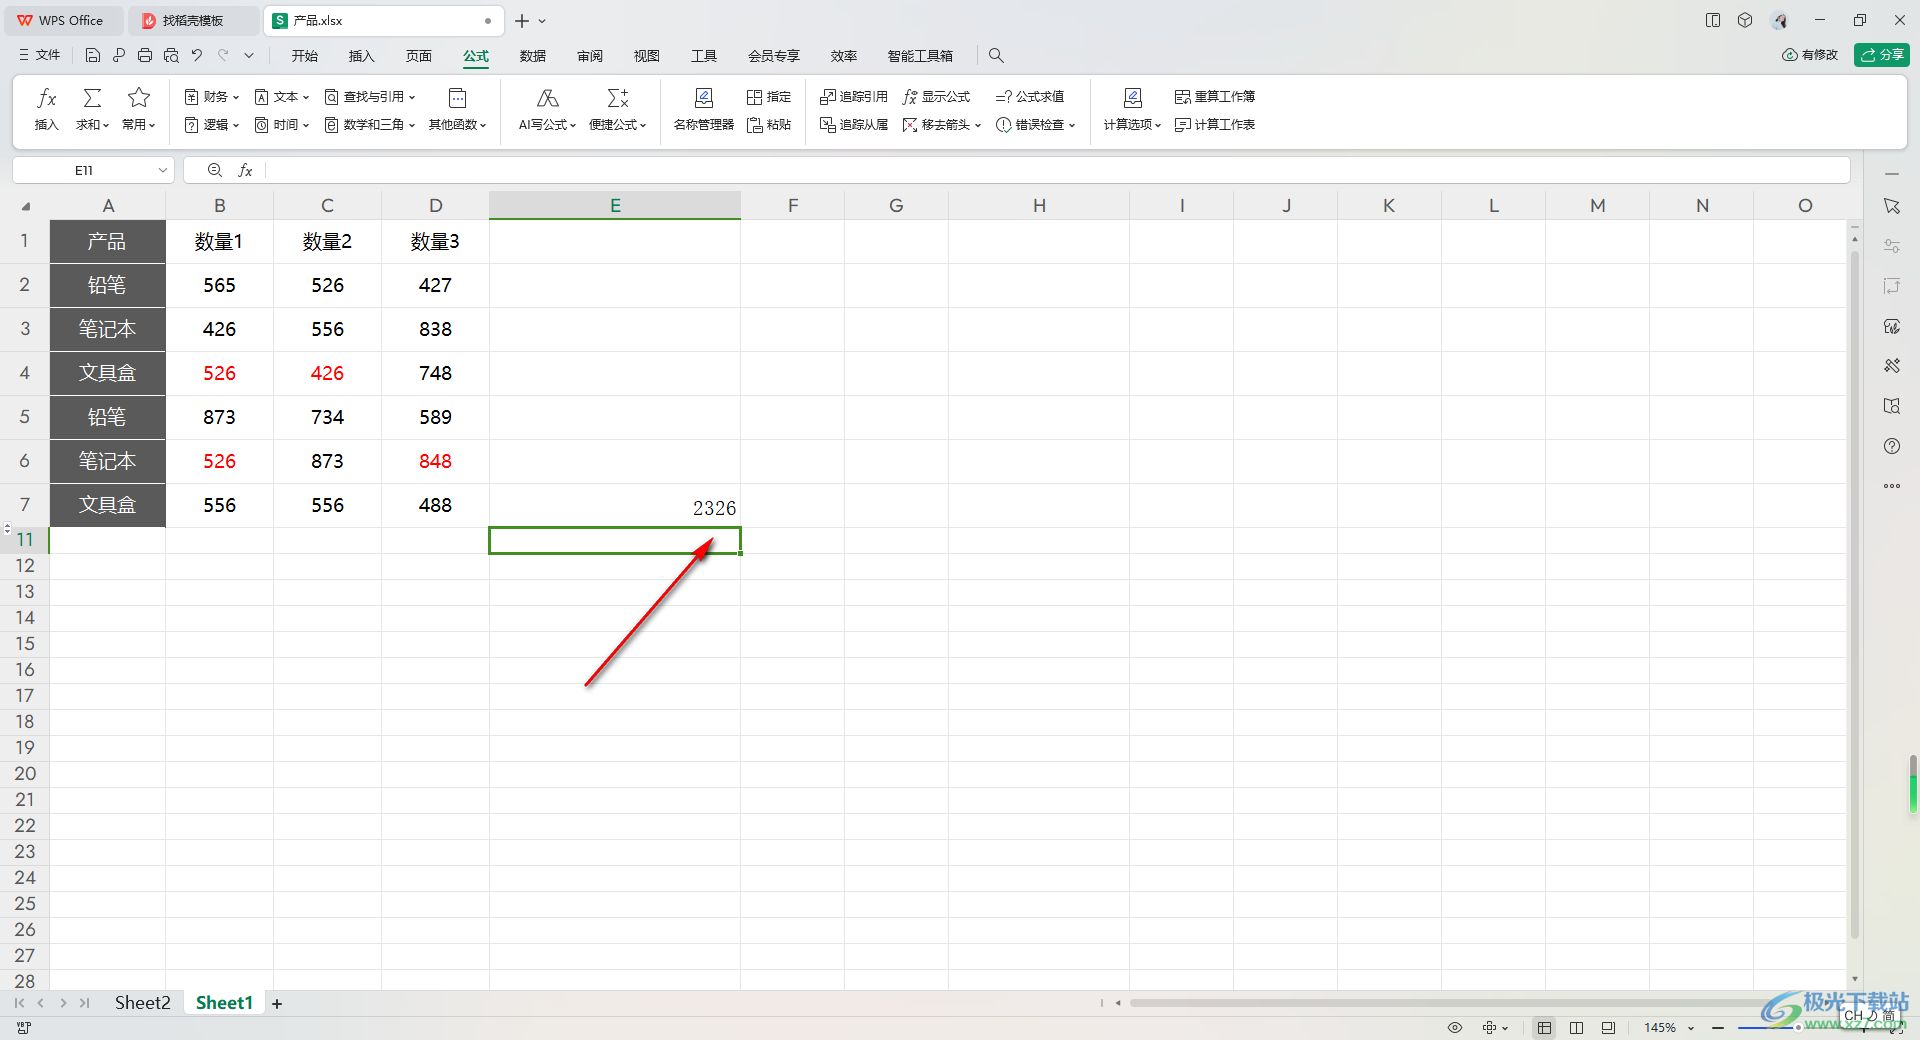The height and width of the screenshot is (1040, 1920).
Task: Expand the Date and Time functions dropdown
Action: tap(282, 125)
